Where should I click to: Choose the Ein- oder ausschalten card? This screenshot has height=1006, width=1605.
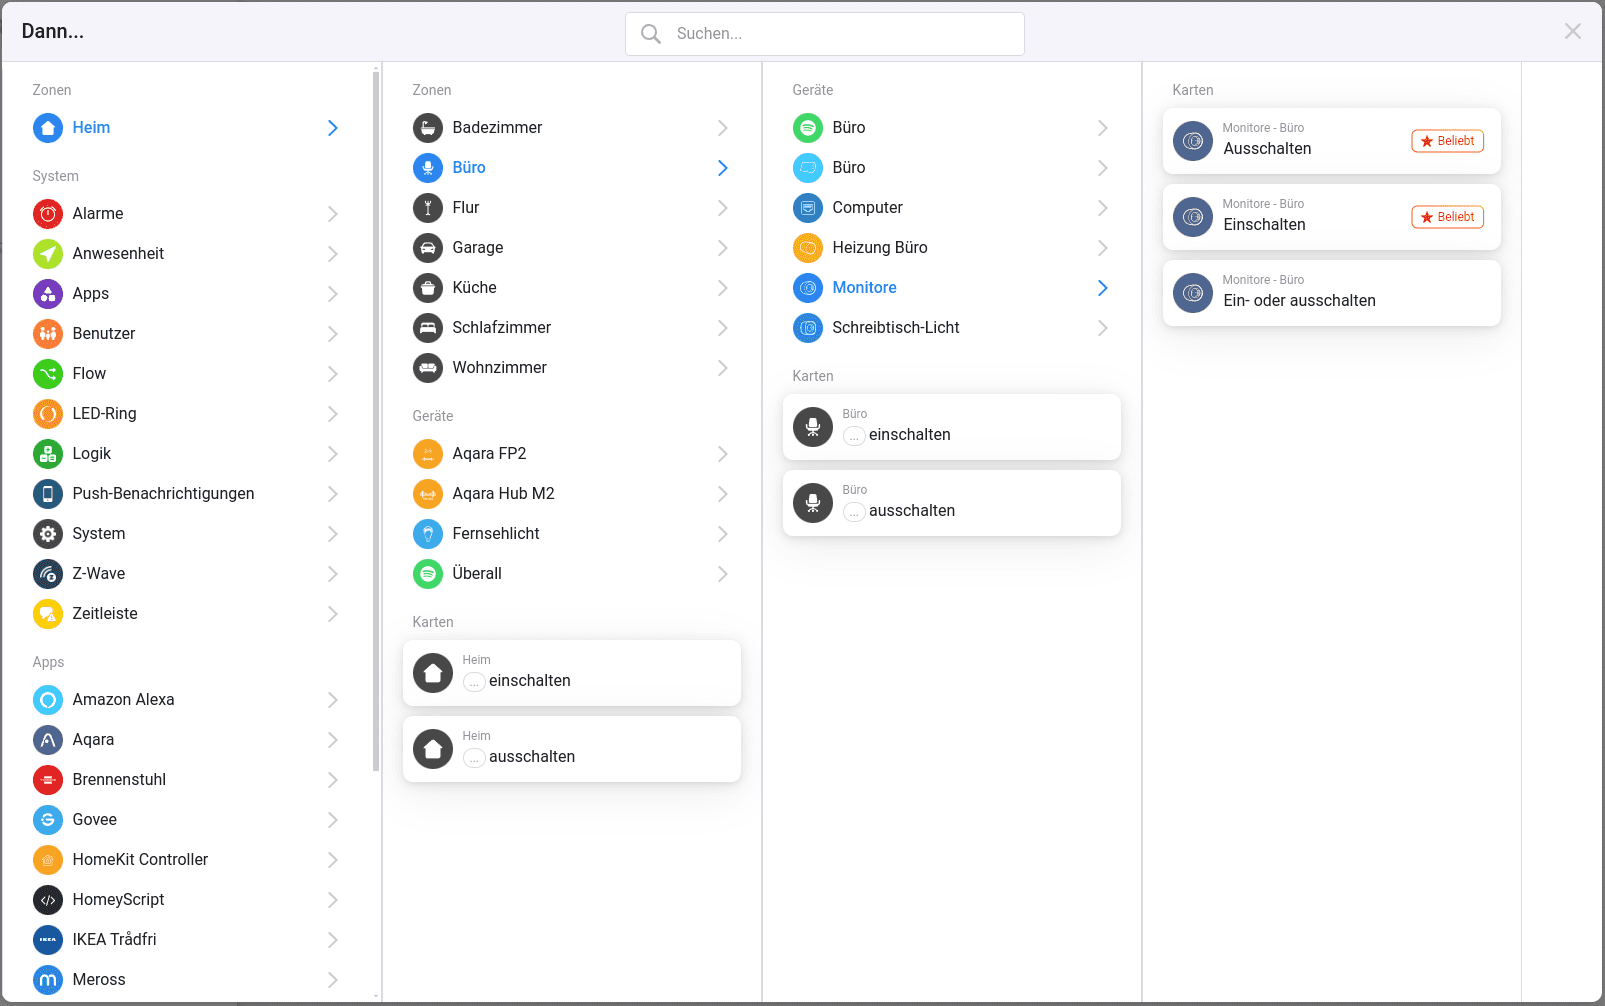(1331, 293)
